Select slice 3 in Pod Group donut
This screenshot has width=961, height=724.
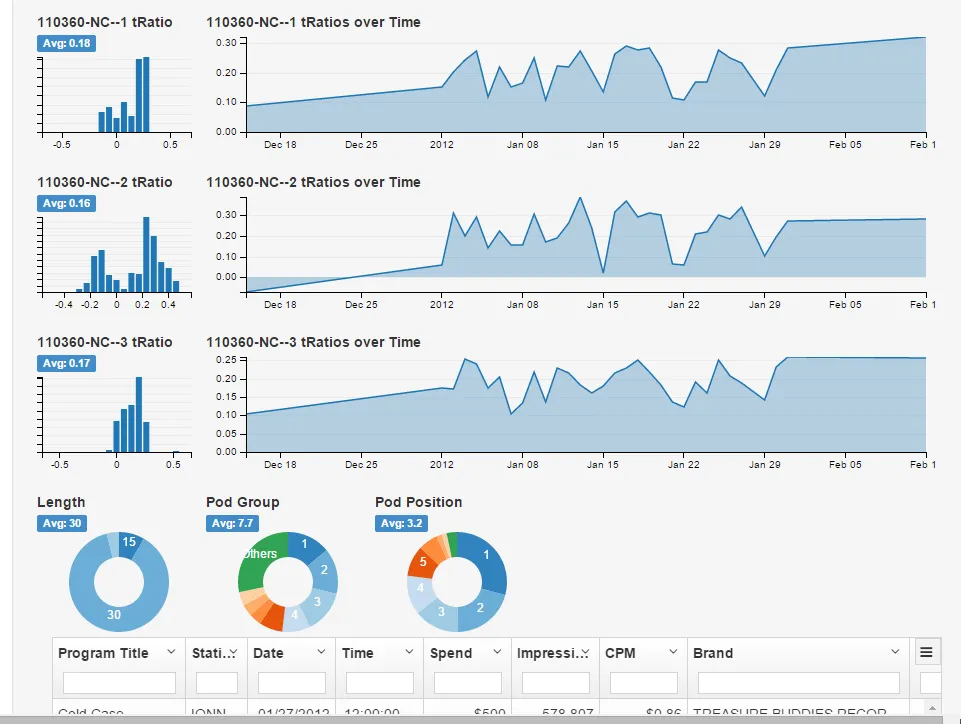(317, 602)
